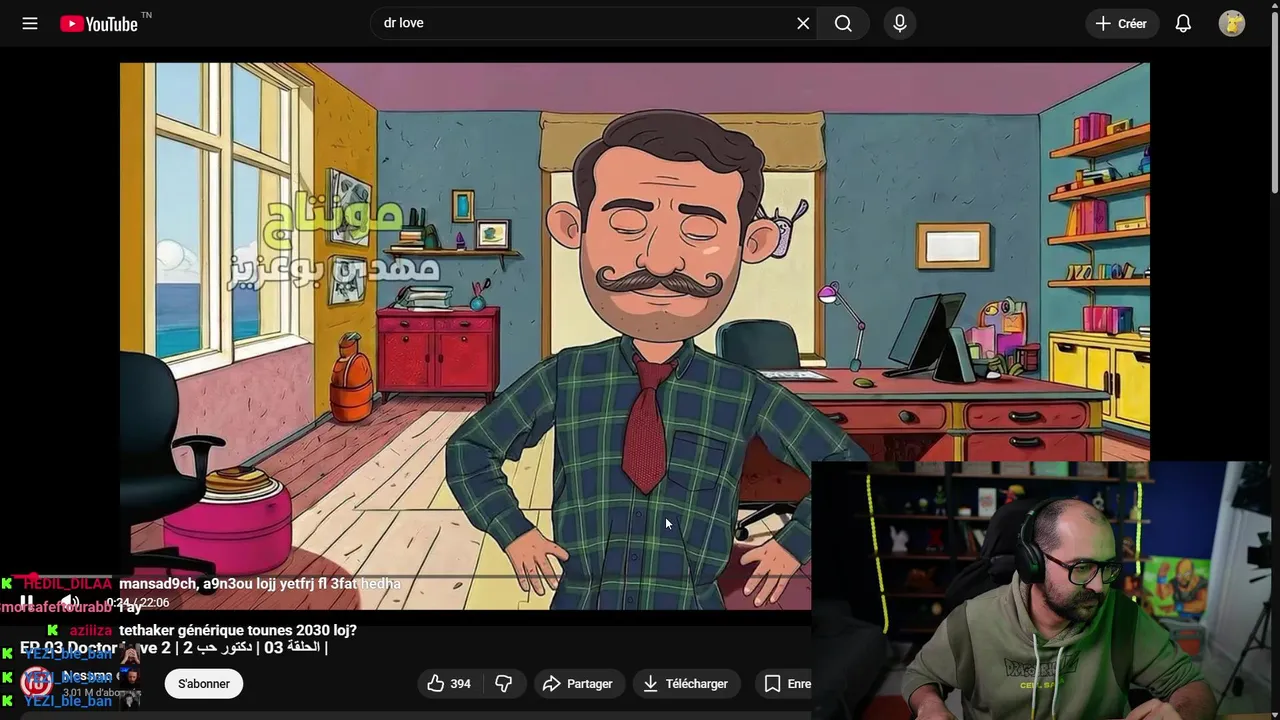Click the video title ending 'الحلقة 03'
The height and width of the screenshot is (720, 1280).
(174, 648)
